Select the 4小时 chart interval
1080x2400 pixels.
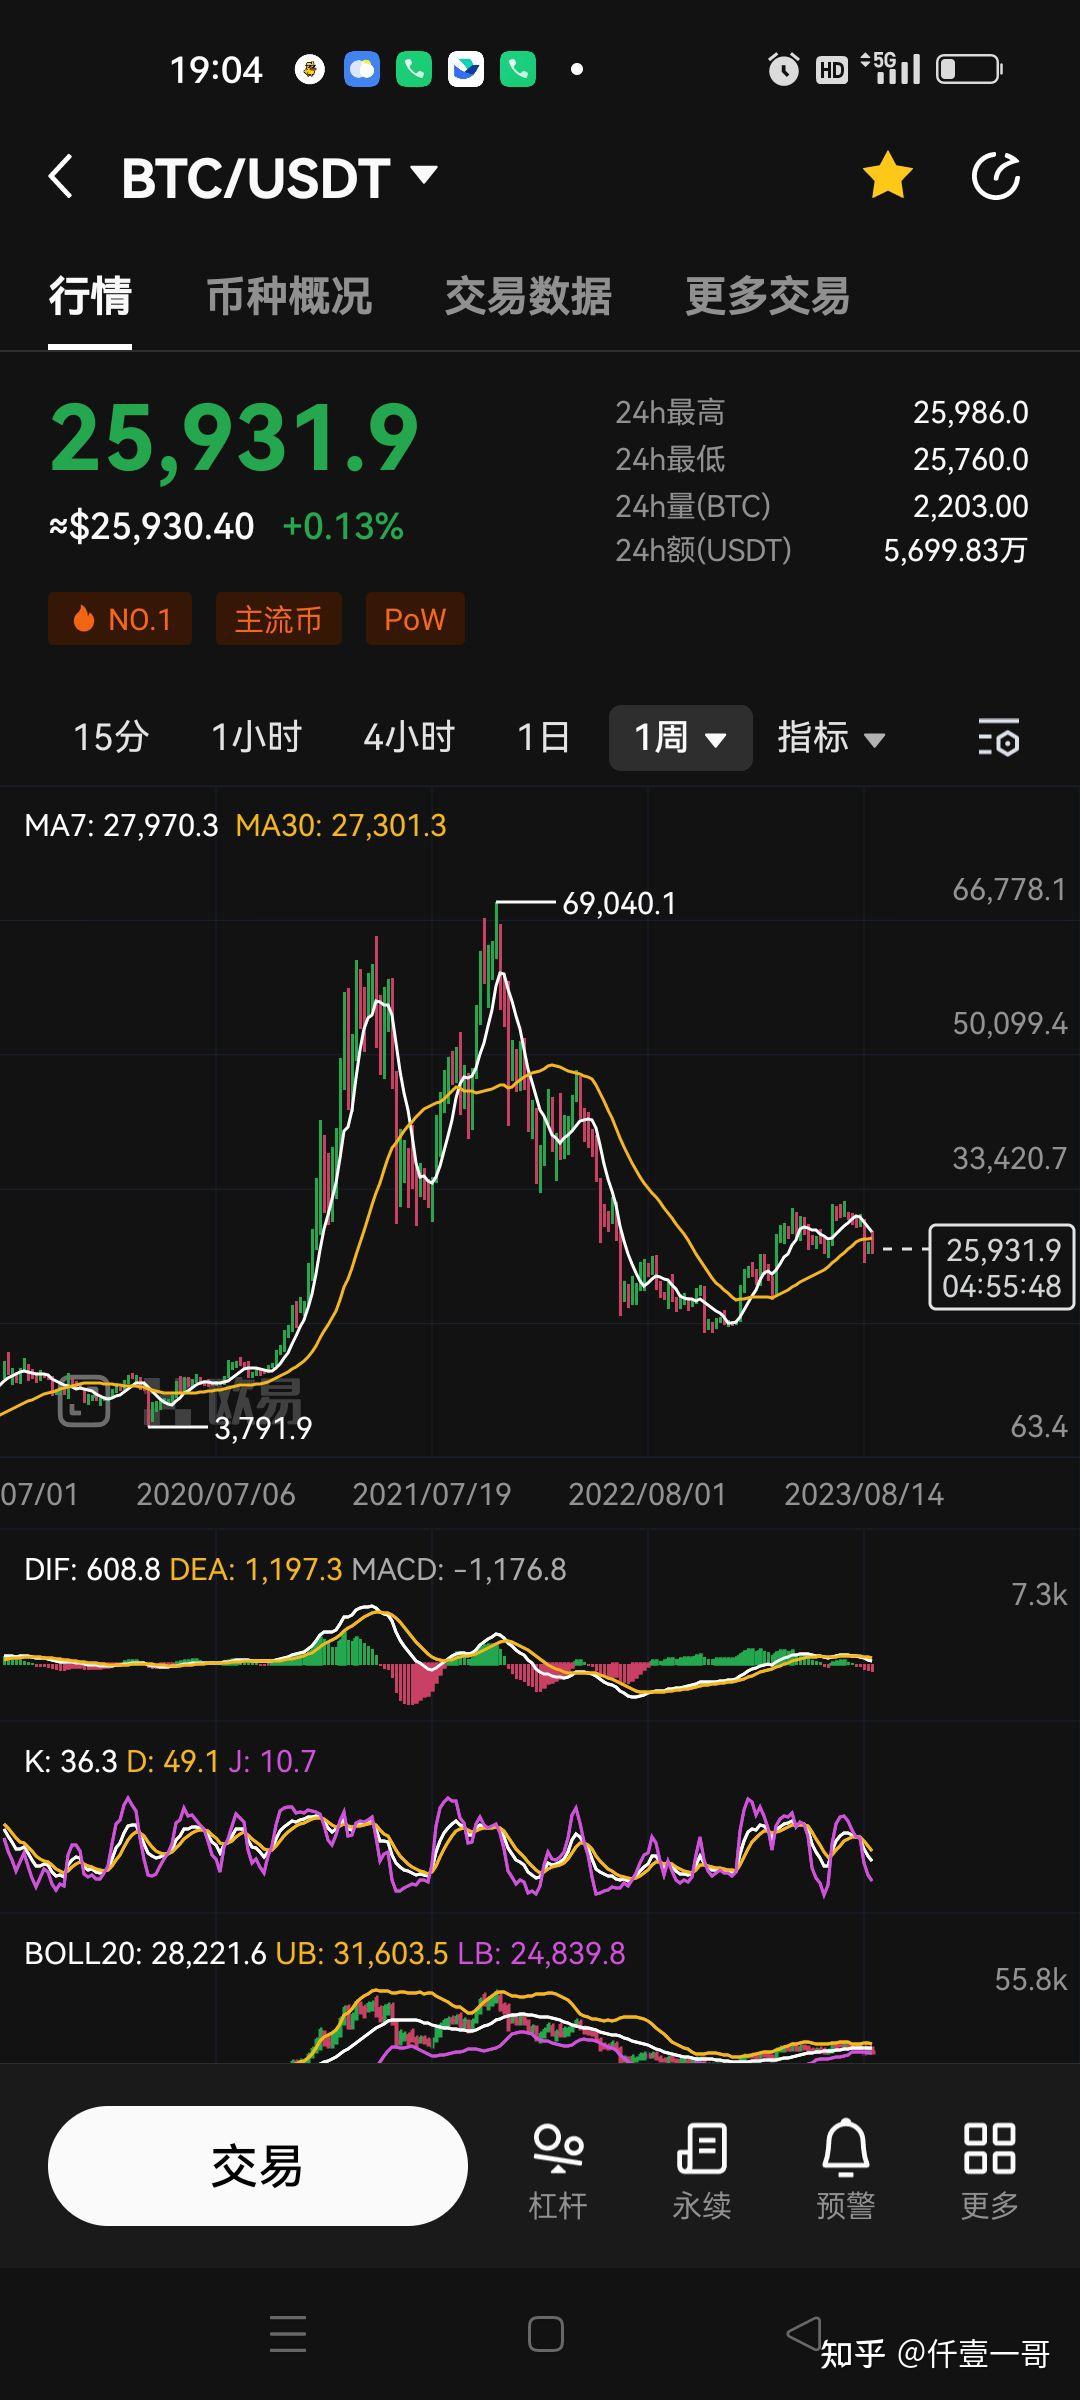[x=409, y=738]
